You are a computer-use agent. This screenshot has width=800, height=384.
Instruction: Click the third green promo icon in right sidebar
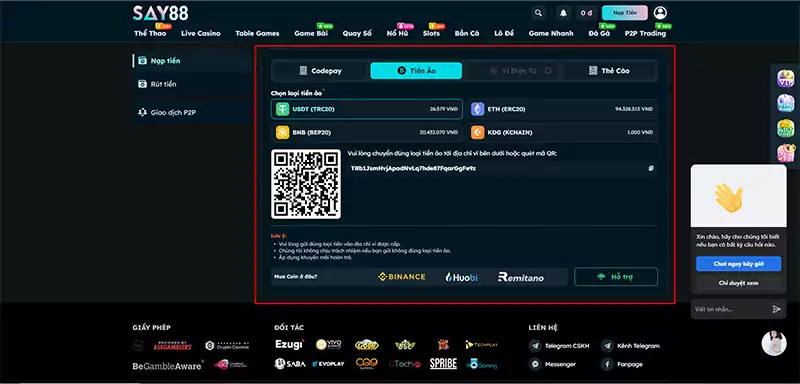[x=786, y=128]
